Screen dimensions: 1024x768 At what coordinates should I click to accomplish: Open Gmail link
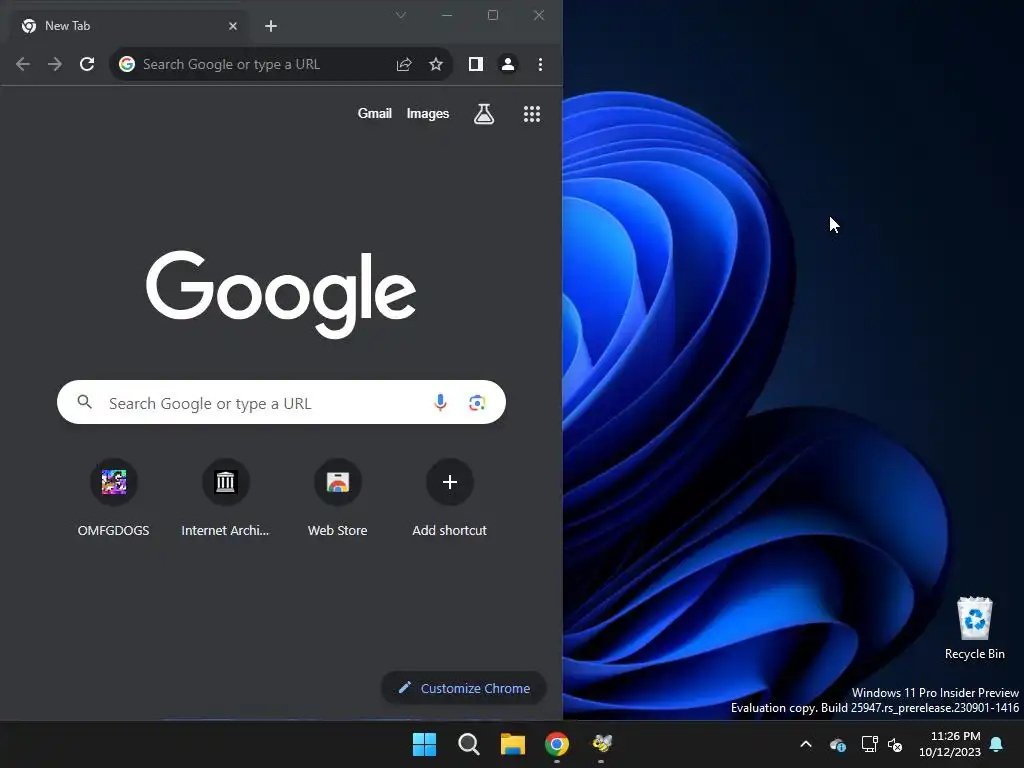[x=374, y=114]
